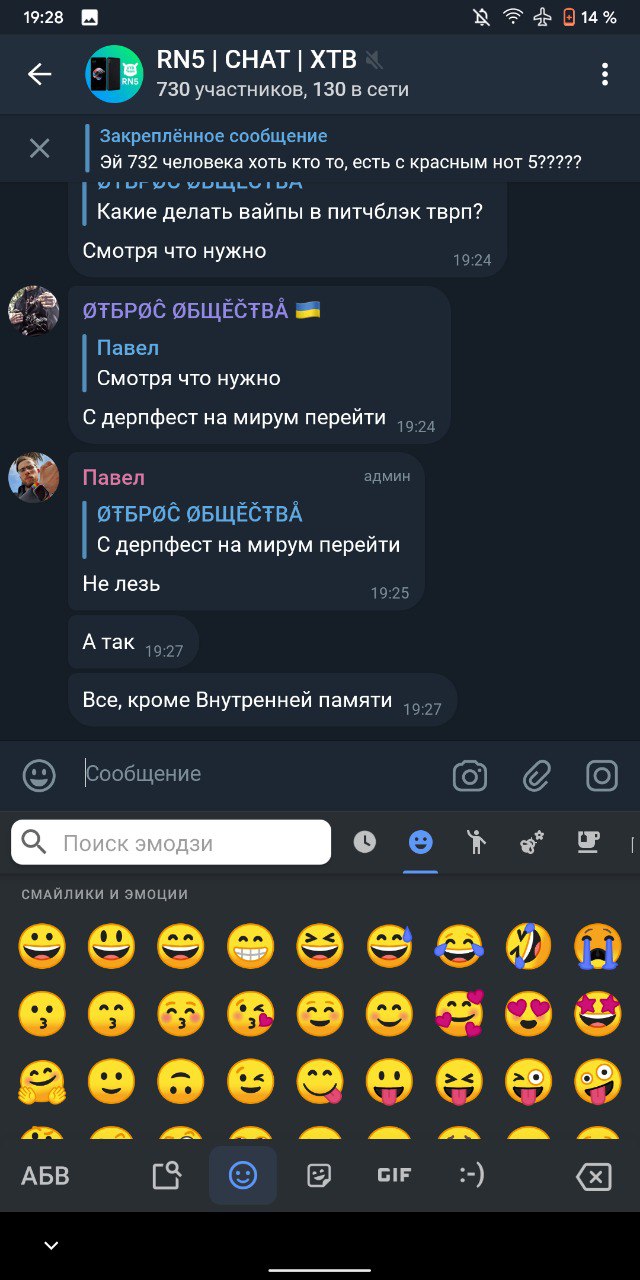Open the GIF keyboard section
Screen dimensions: 640x1280
[394, 1176]
